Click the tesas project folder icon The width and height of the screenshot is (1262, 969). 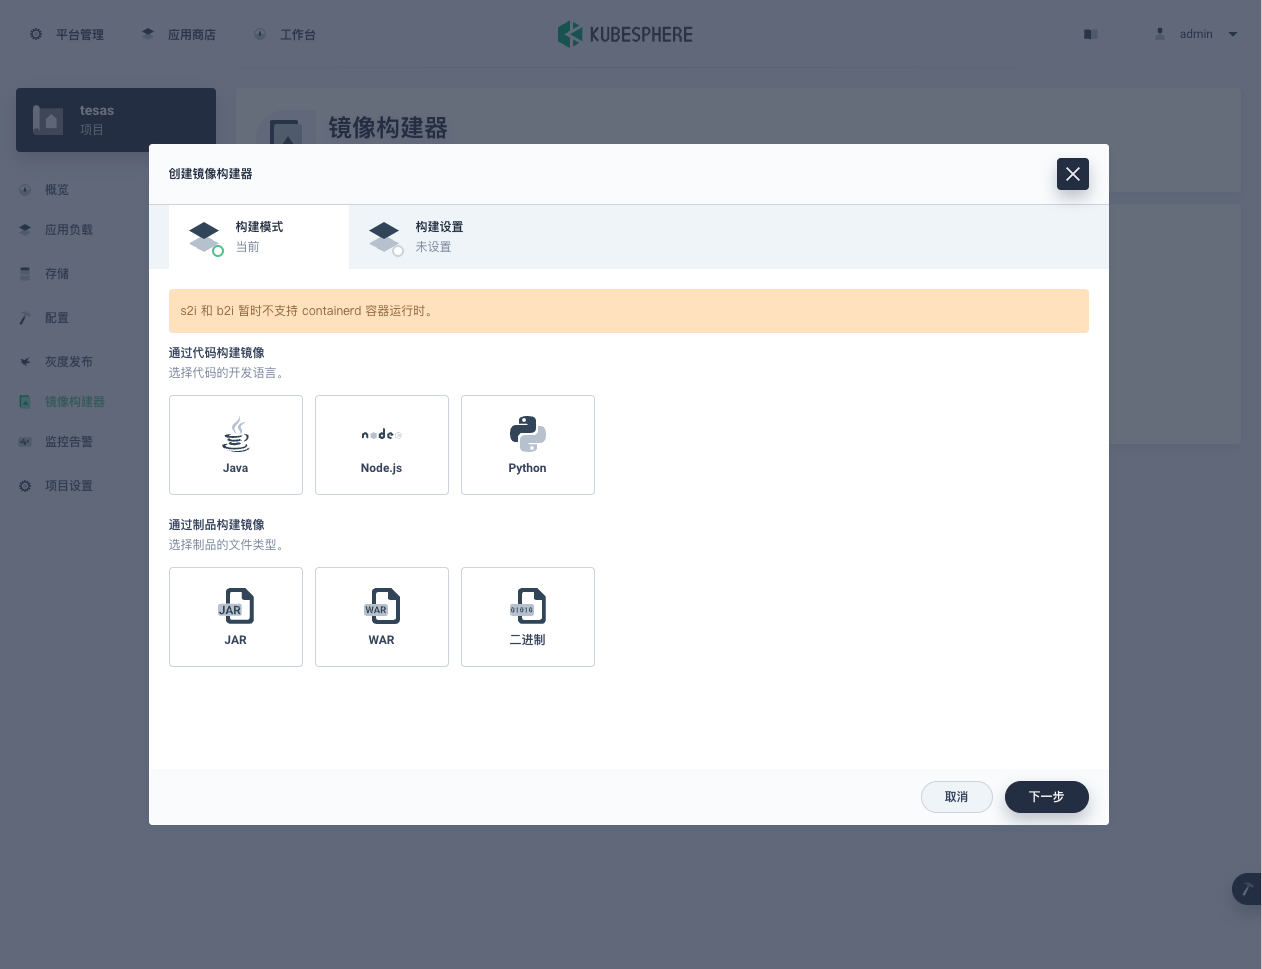[x=48, y=120]
